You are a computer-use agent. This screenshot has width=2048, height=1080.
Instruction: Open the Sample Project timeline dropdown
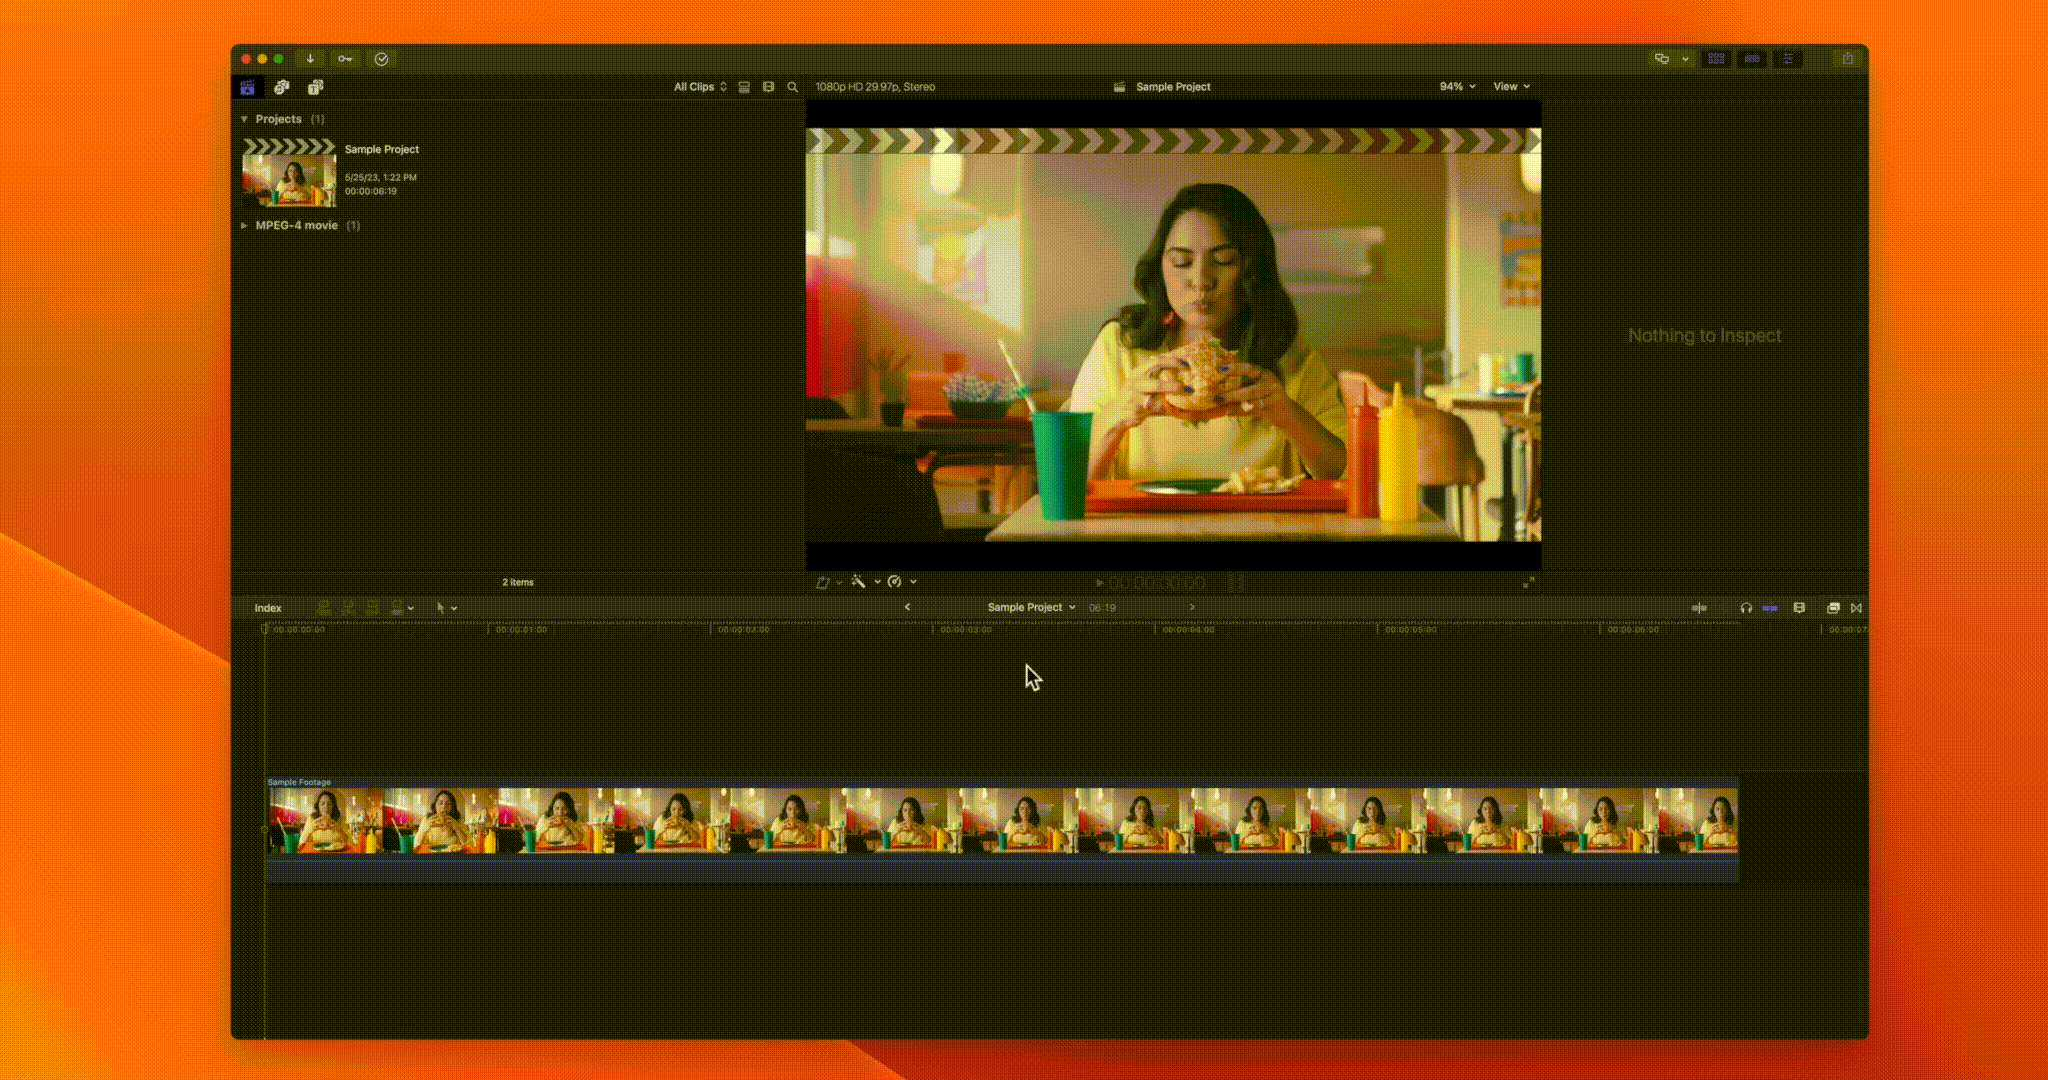coord(1031,607)
